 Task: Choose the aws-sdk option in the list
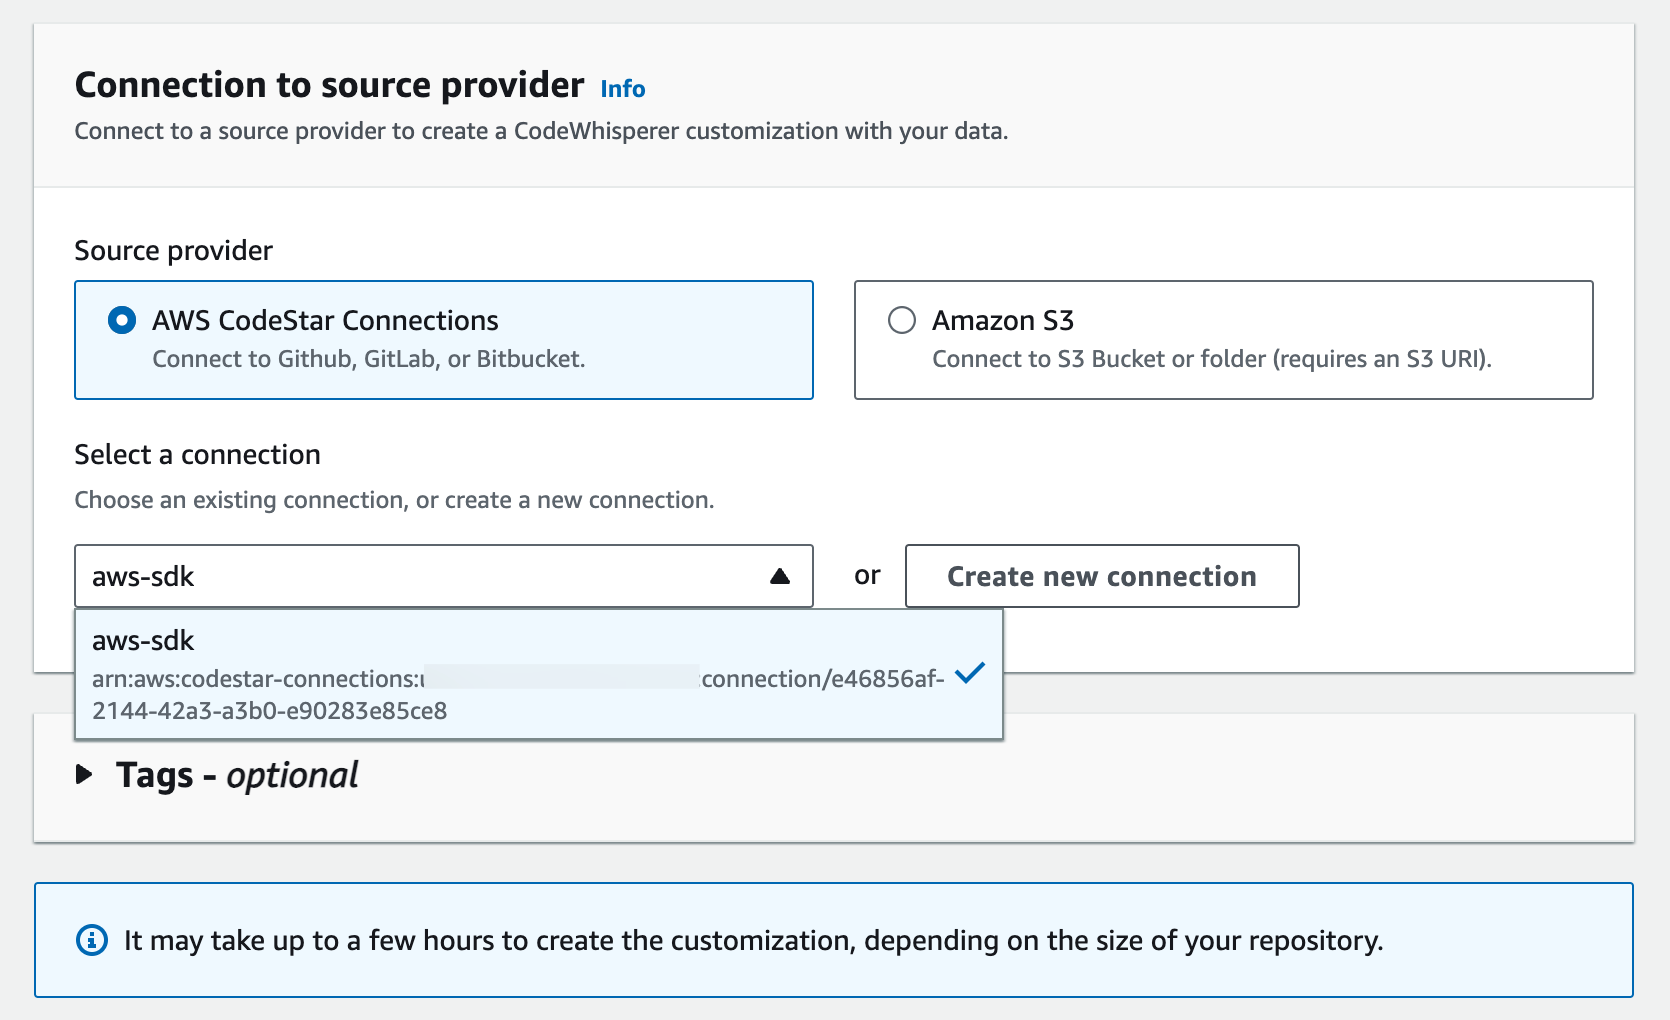(x=143, y=641)
